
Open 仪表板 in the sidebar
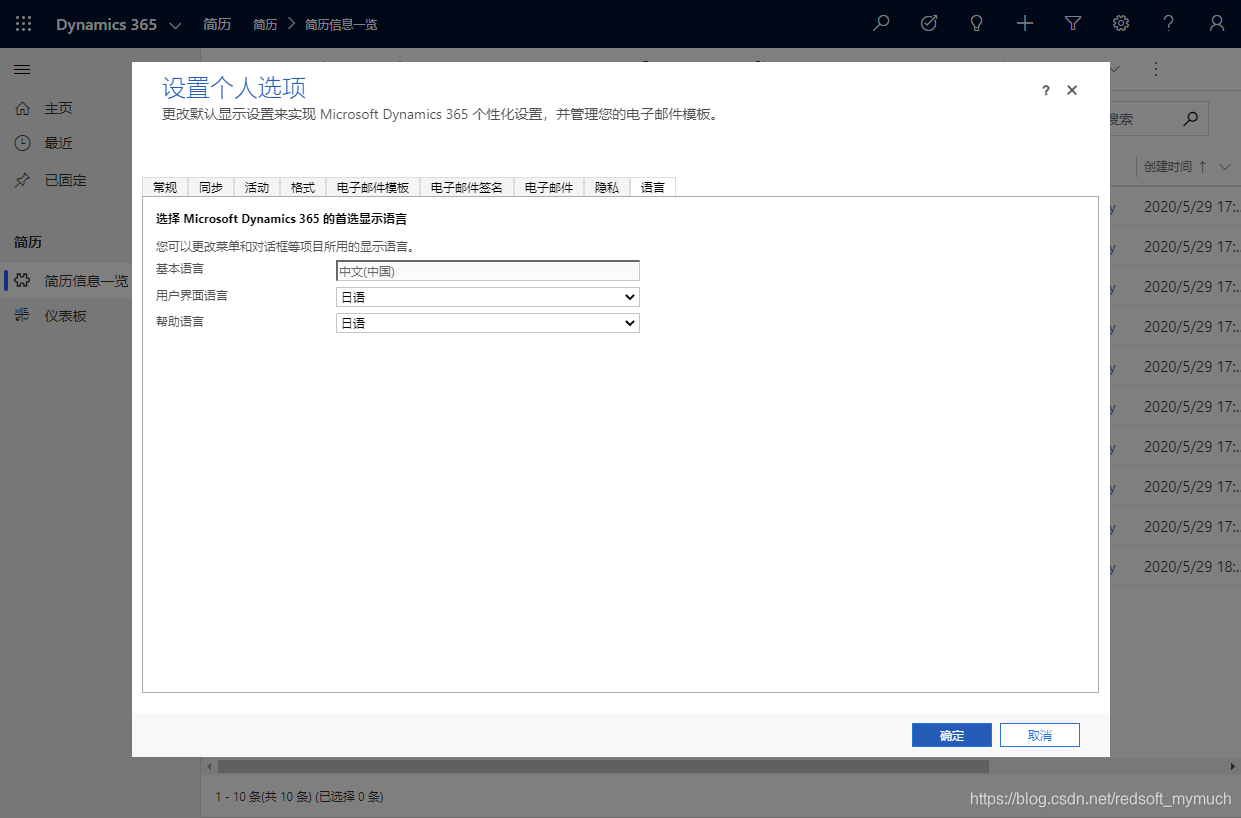[x=66, y=316]
